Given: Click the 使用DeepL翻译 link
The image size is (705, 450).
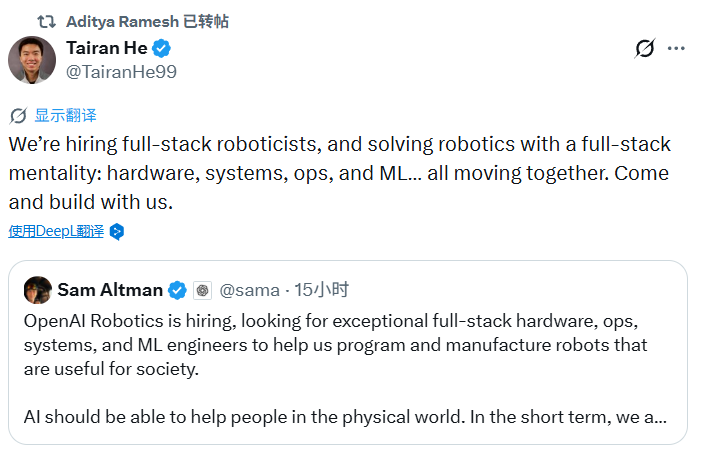Looking at the screenshot, I should point(56,231).
